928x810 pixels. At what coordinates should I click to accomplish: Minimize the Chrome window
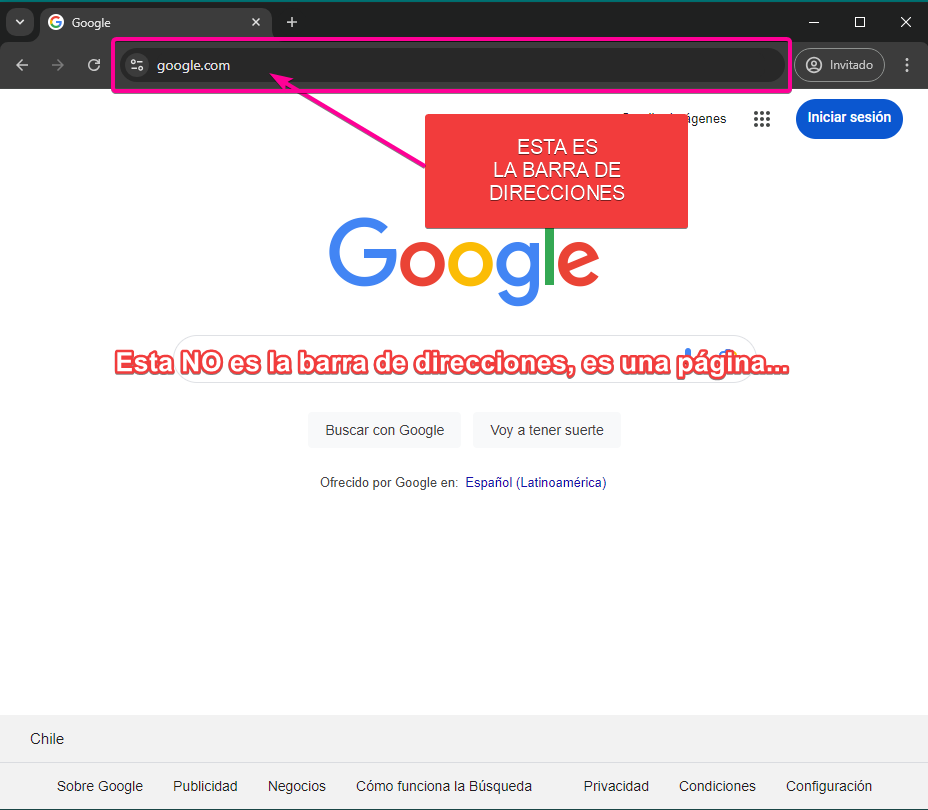coord(814,22)
